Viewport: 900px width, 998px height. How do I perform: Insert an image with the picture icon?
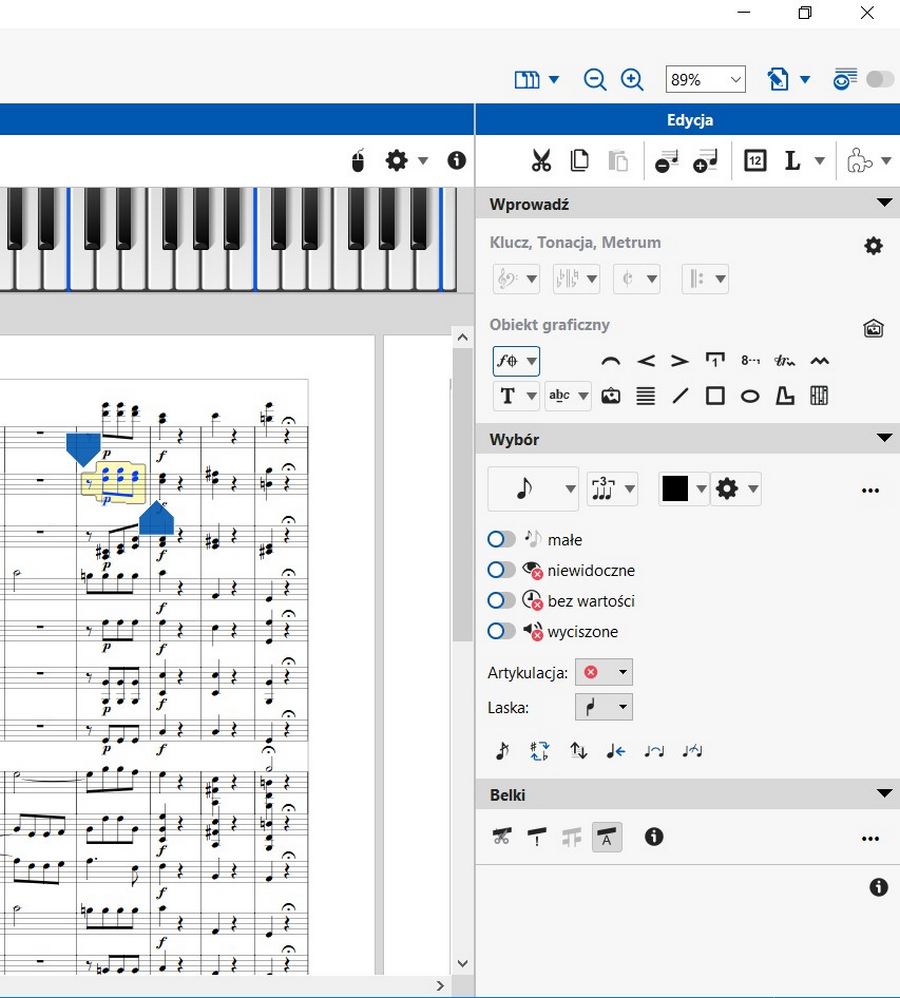[610, 396]
